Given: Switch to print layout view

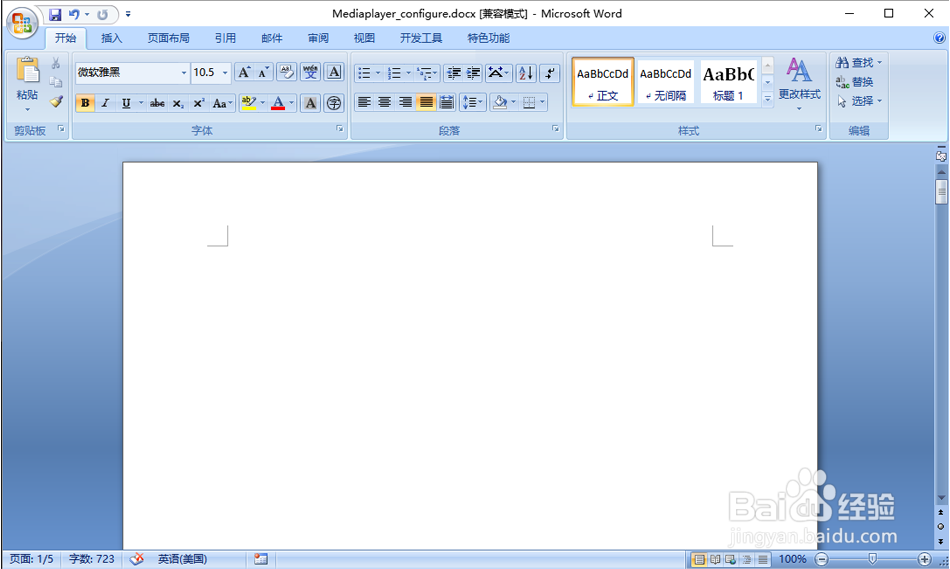Looking at the screenshot, I should pos(699,559).
